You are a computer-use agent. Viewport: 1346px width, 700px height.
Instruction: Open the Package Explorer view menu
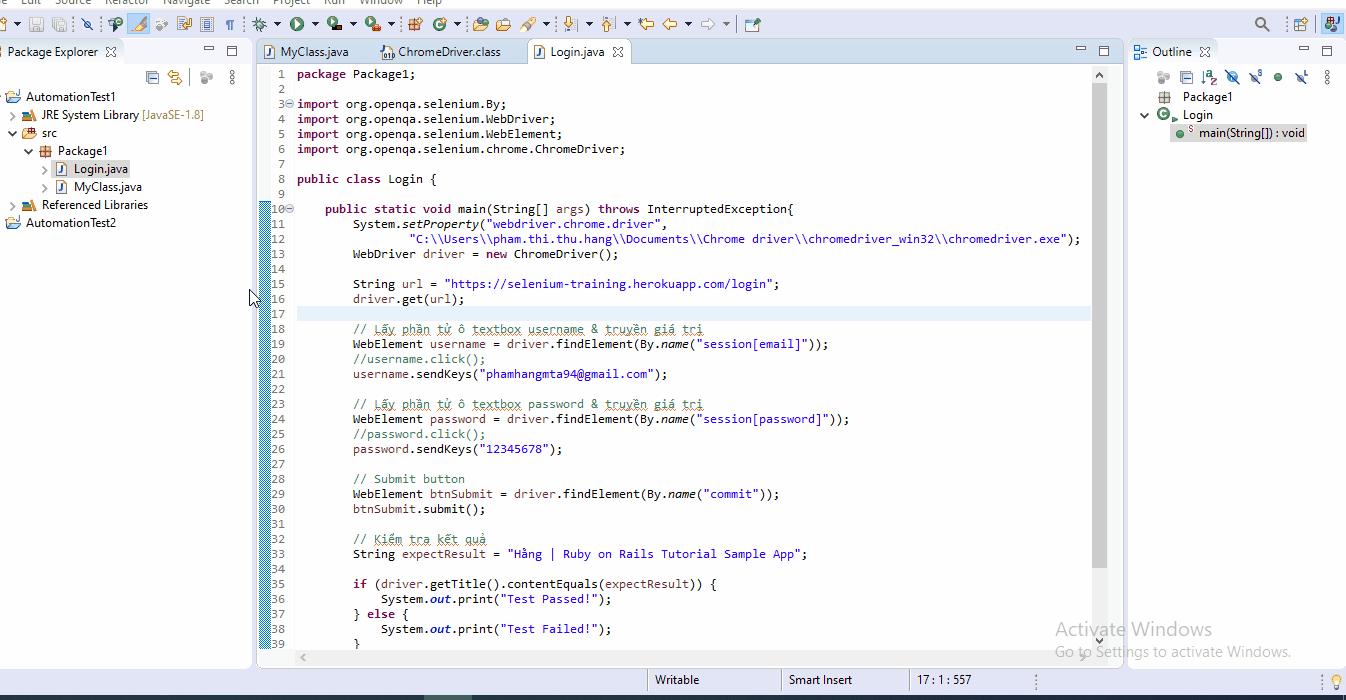[x=232, y=77]
